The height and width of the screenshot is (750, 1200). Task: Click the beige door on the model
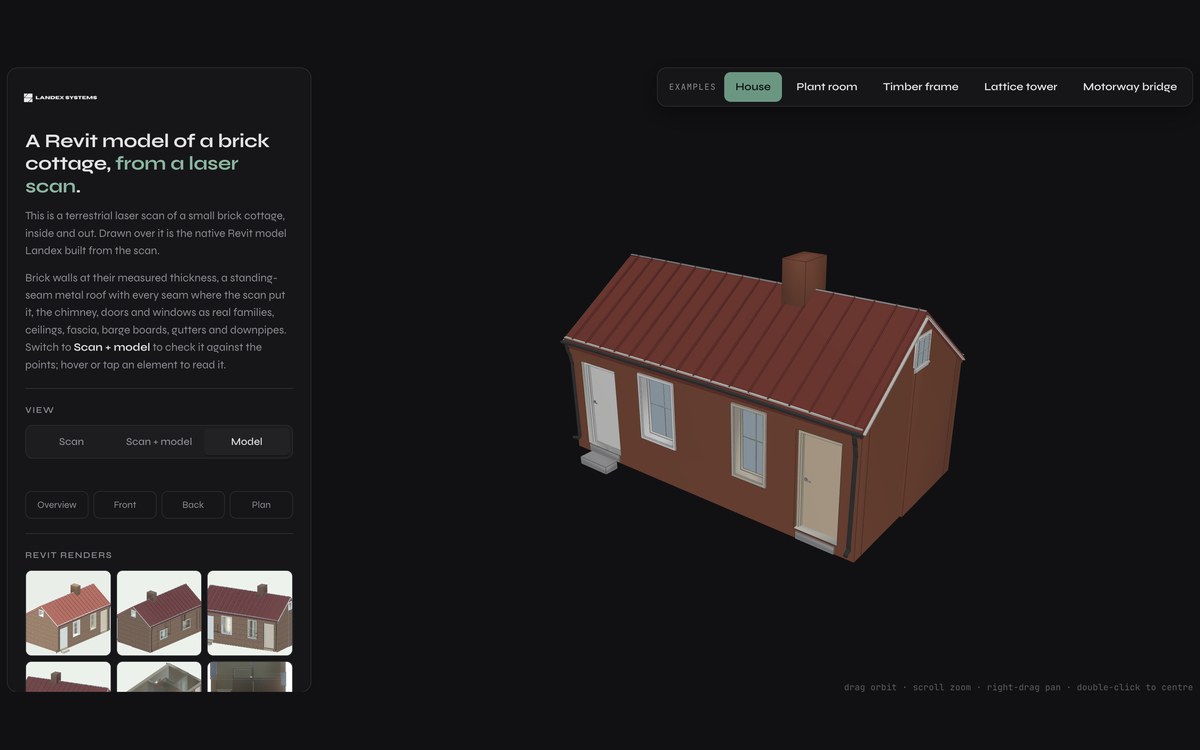click(x=818, y=486)
